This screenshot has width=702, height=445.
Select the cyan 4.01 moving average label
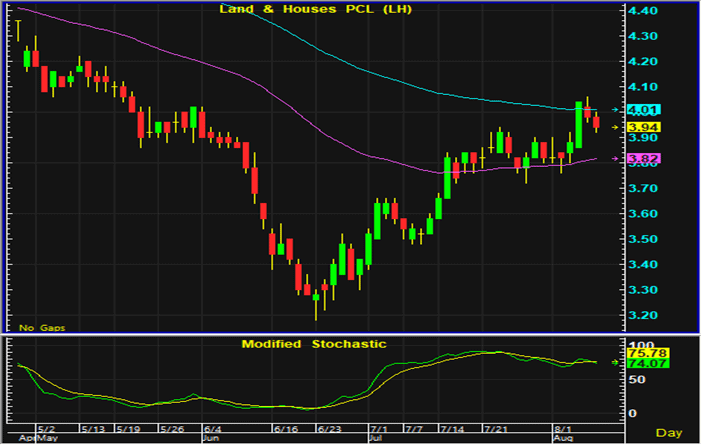[x=640, y=109]
